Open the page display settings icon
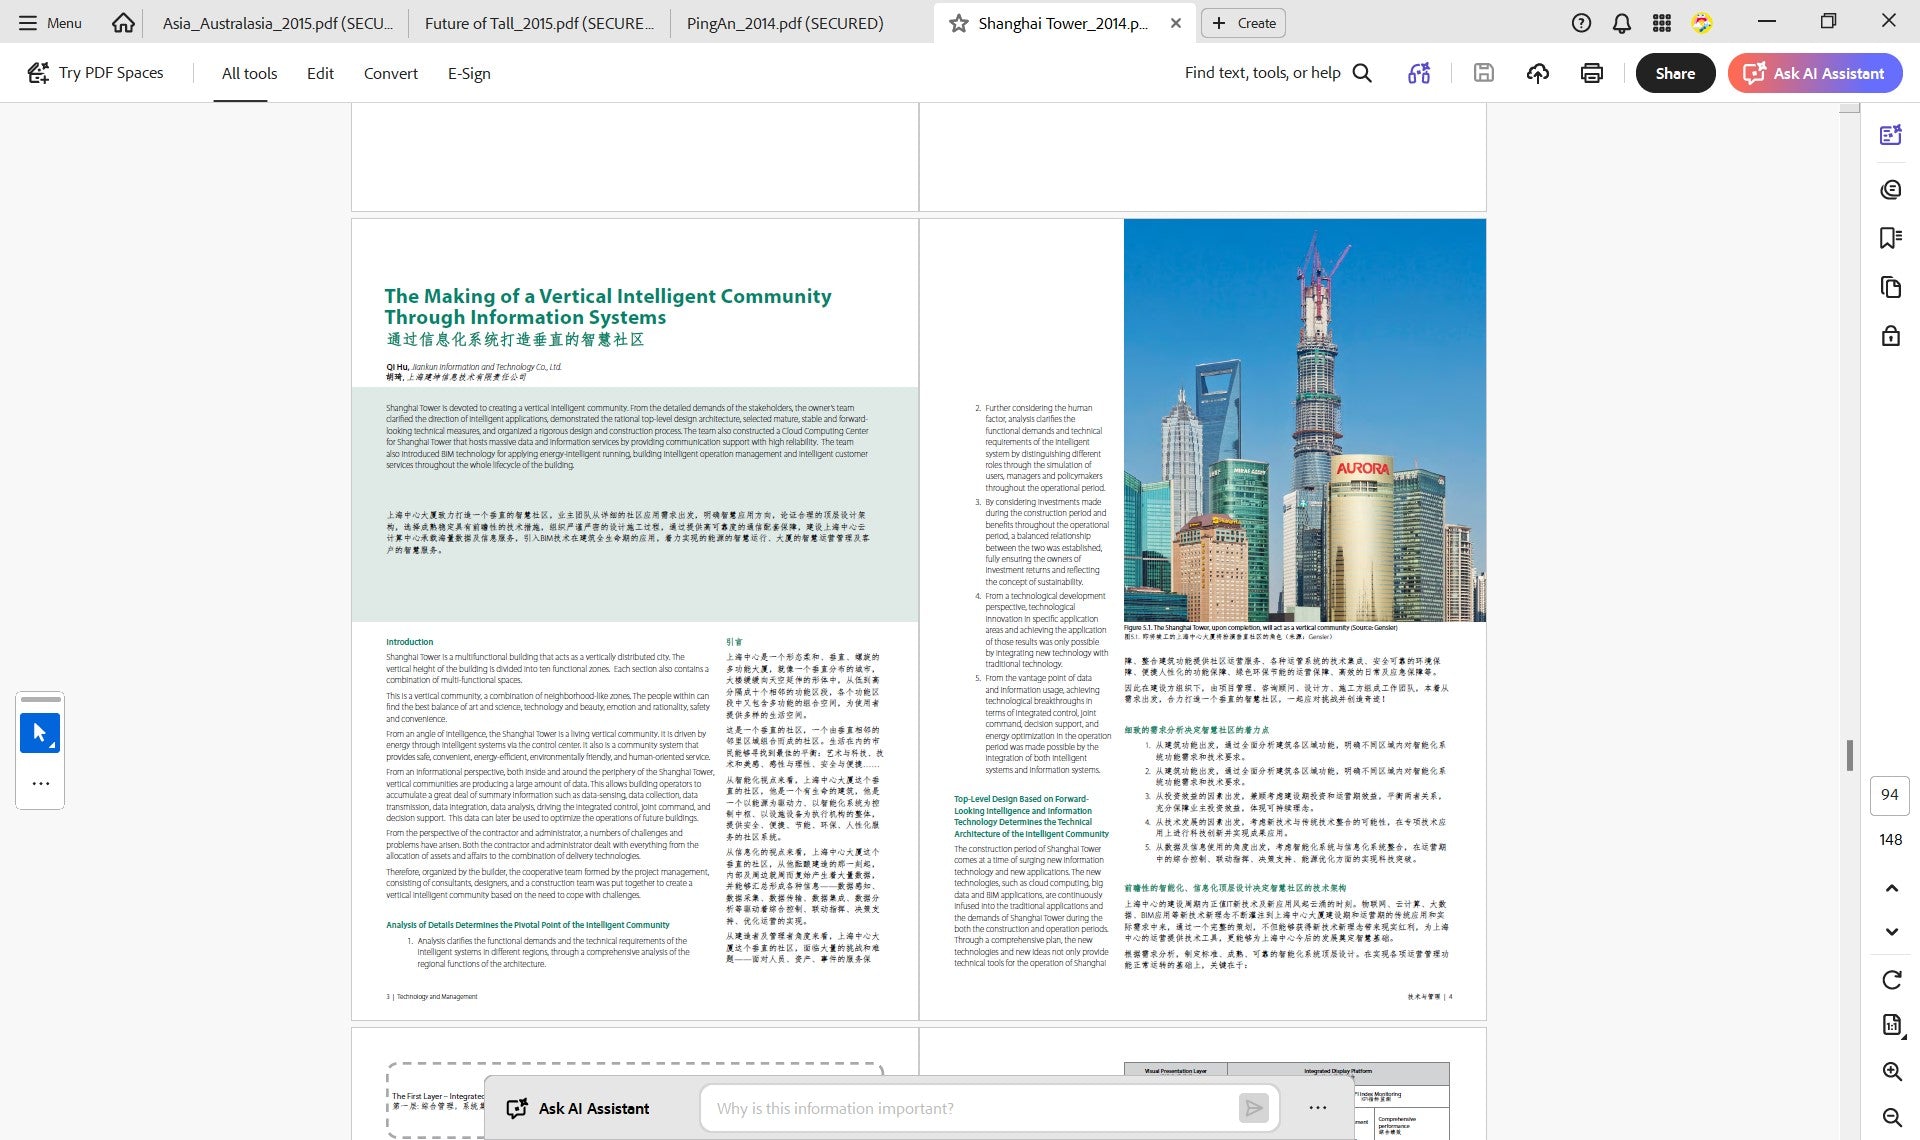The width and height of the screenshot is (1920, 1140). [x=1891, y=1024]
